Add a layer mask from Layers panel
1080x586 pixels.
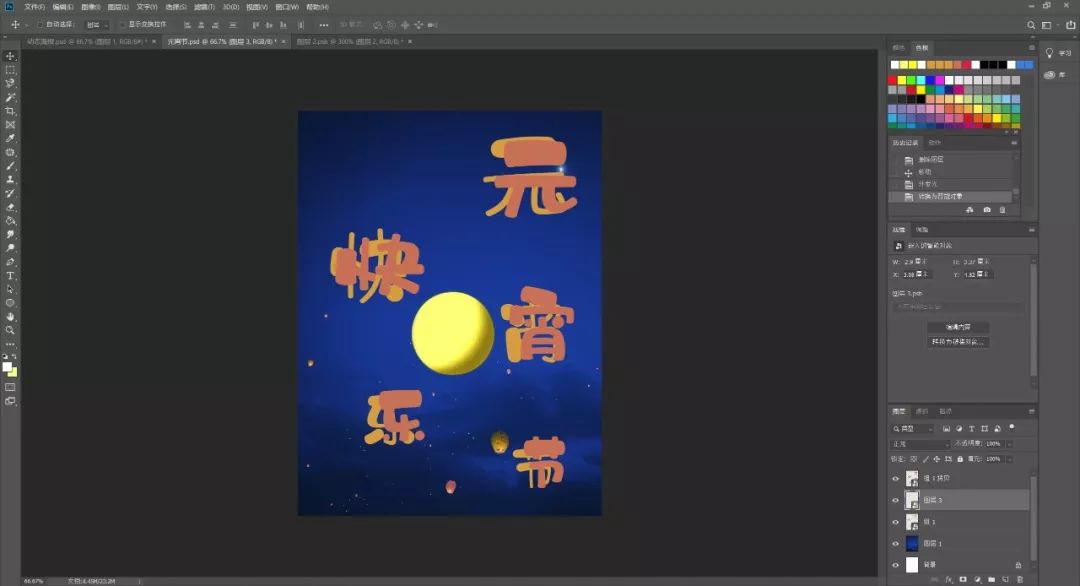click(962, 579)
